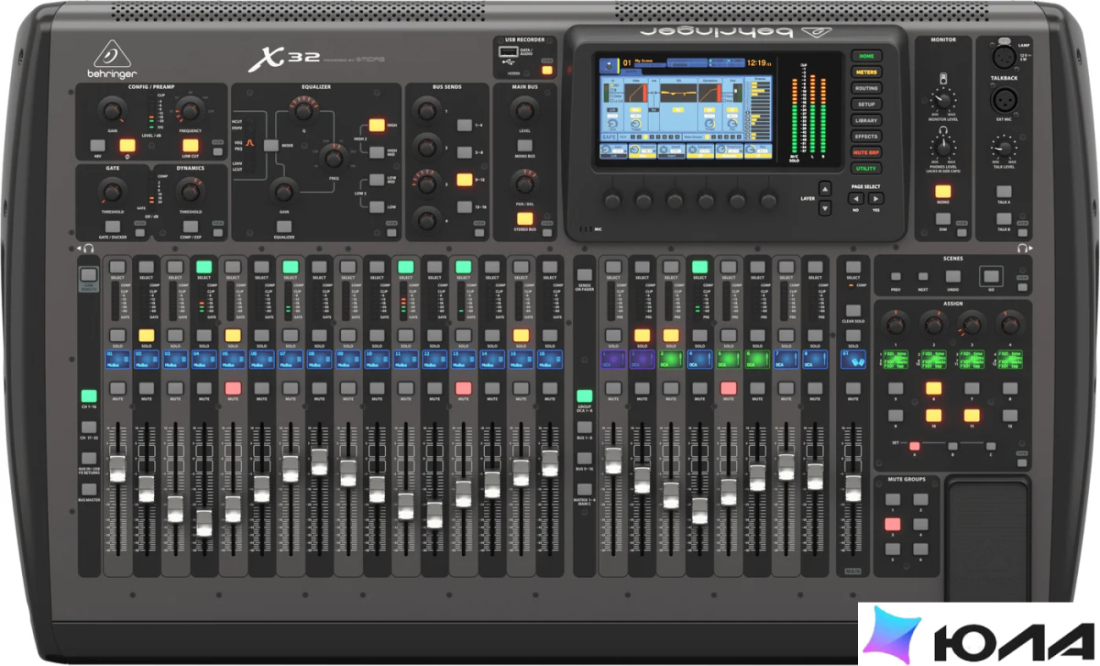Activate TALK A talkback button
1100x666 pixels.
point(1004,192)
